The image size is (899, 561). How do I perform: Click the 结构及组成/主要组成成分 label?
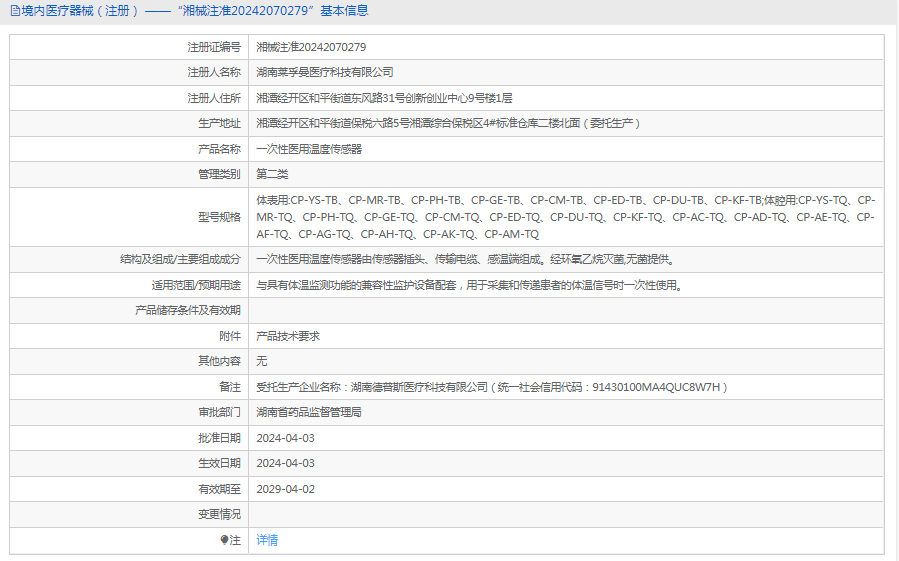coord(180,259)
